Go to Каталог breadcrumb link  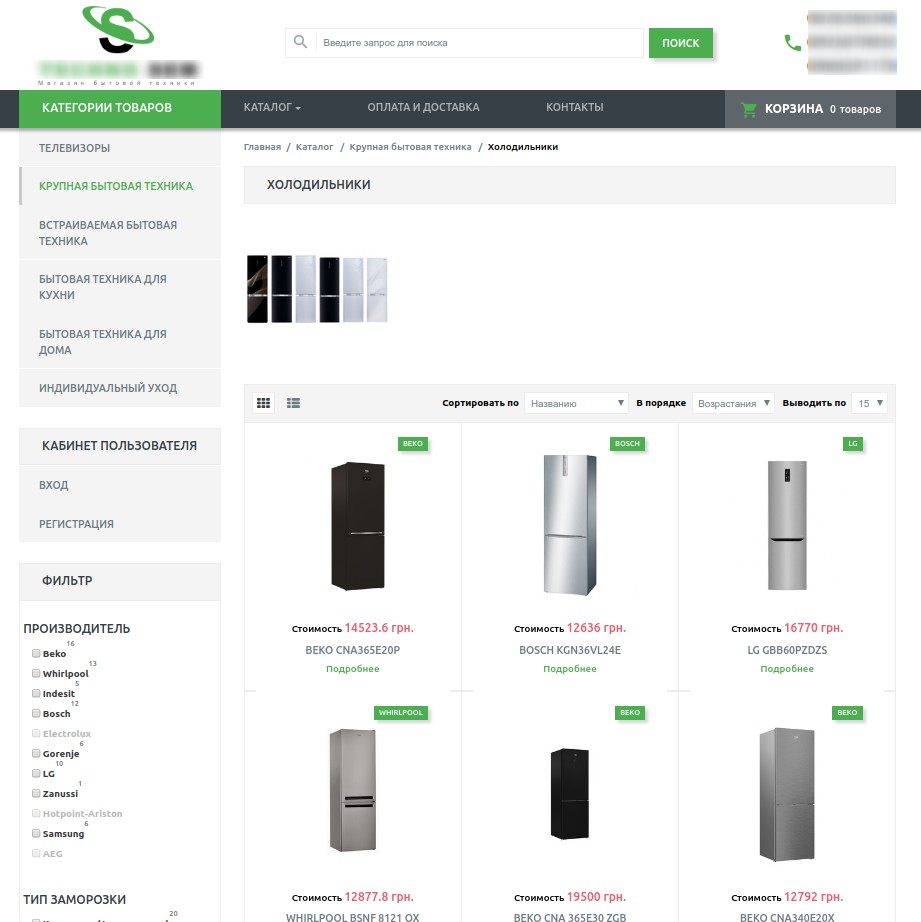(x=314, y=146)
